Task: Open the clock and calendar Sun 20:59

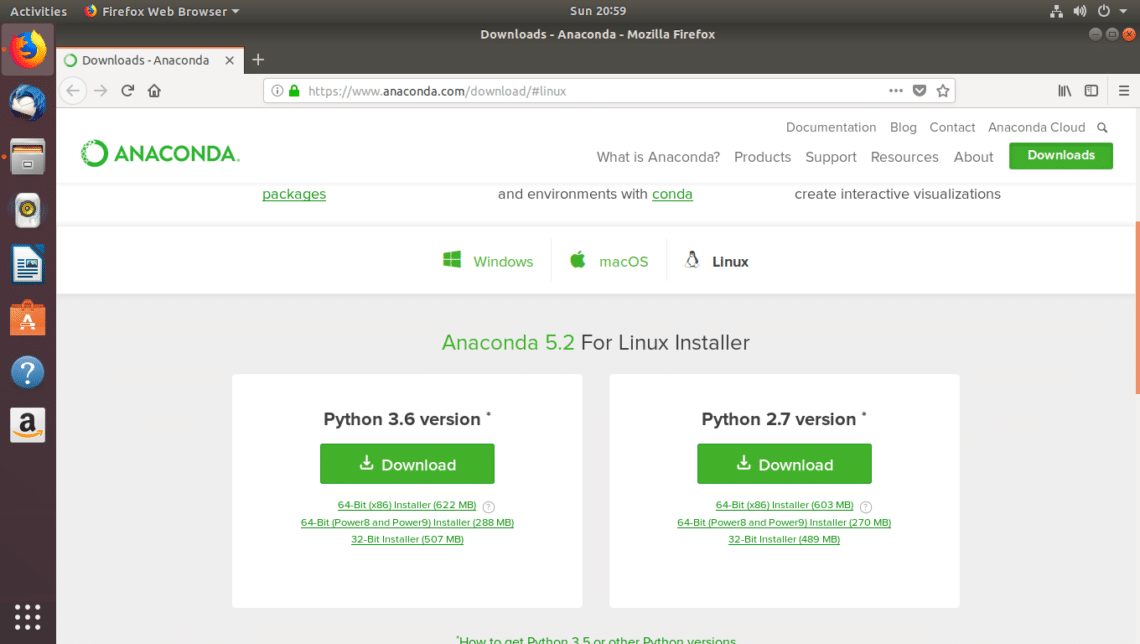Action: click(x=598, y=11)
